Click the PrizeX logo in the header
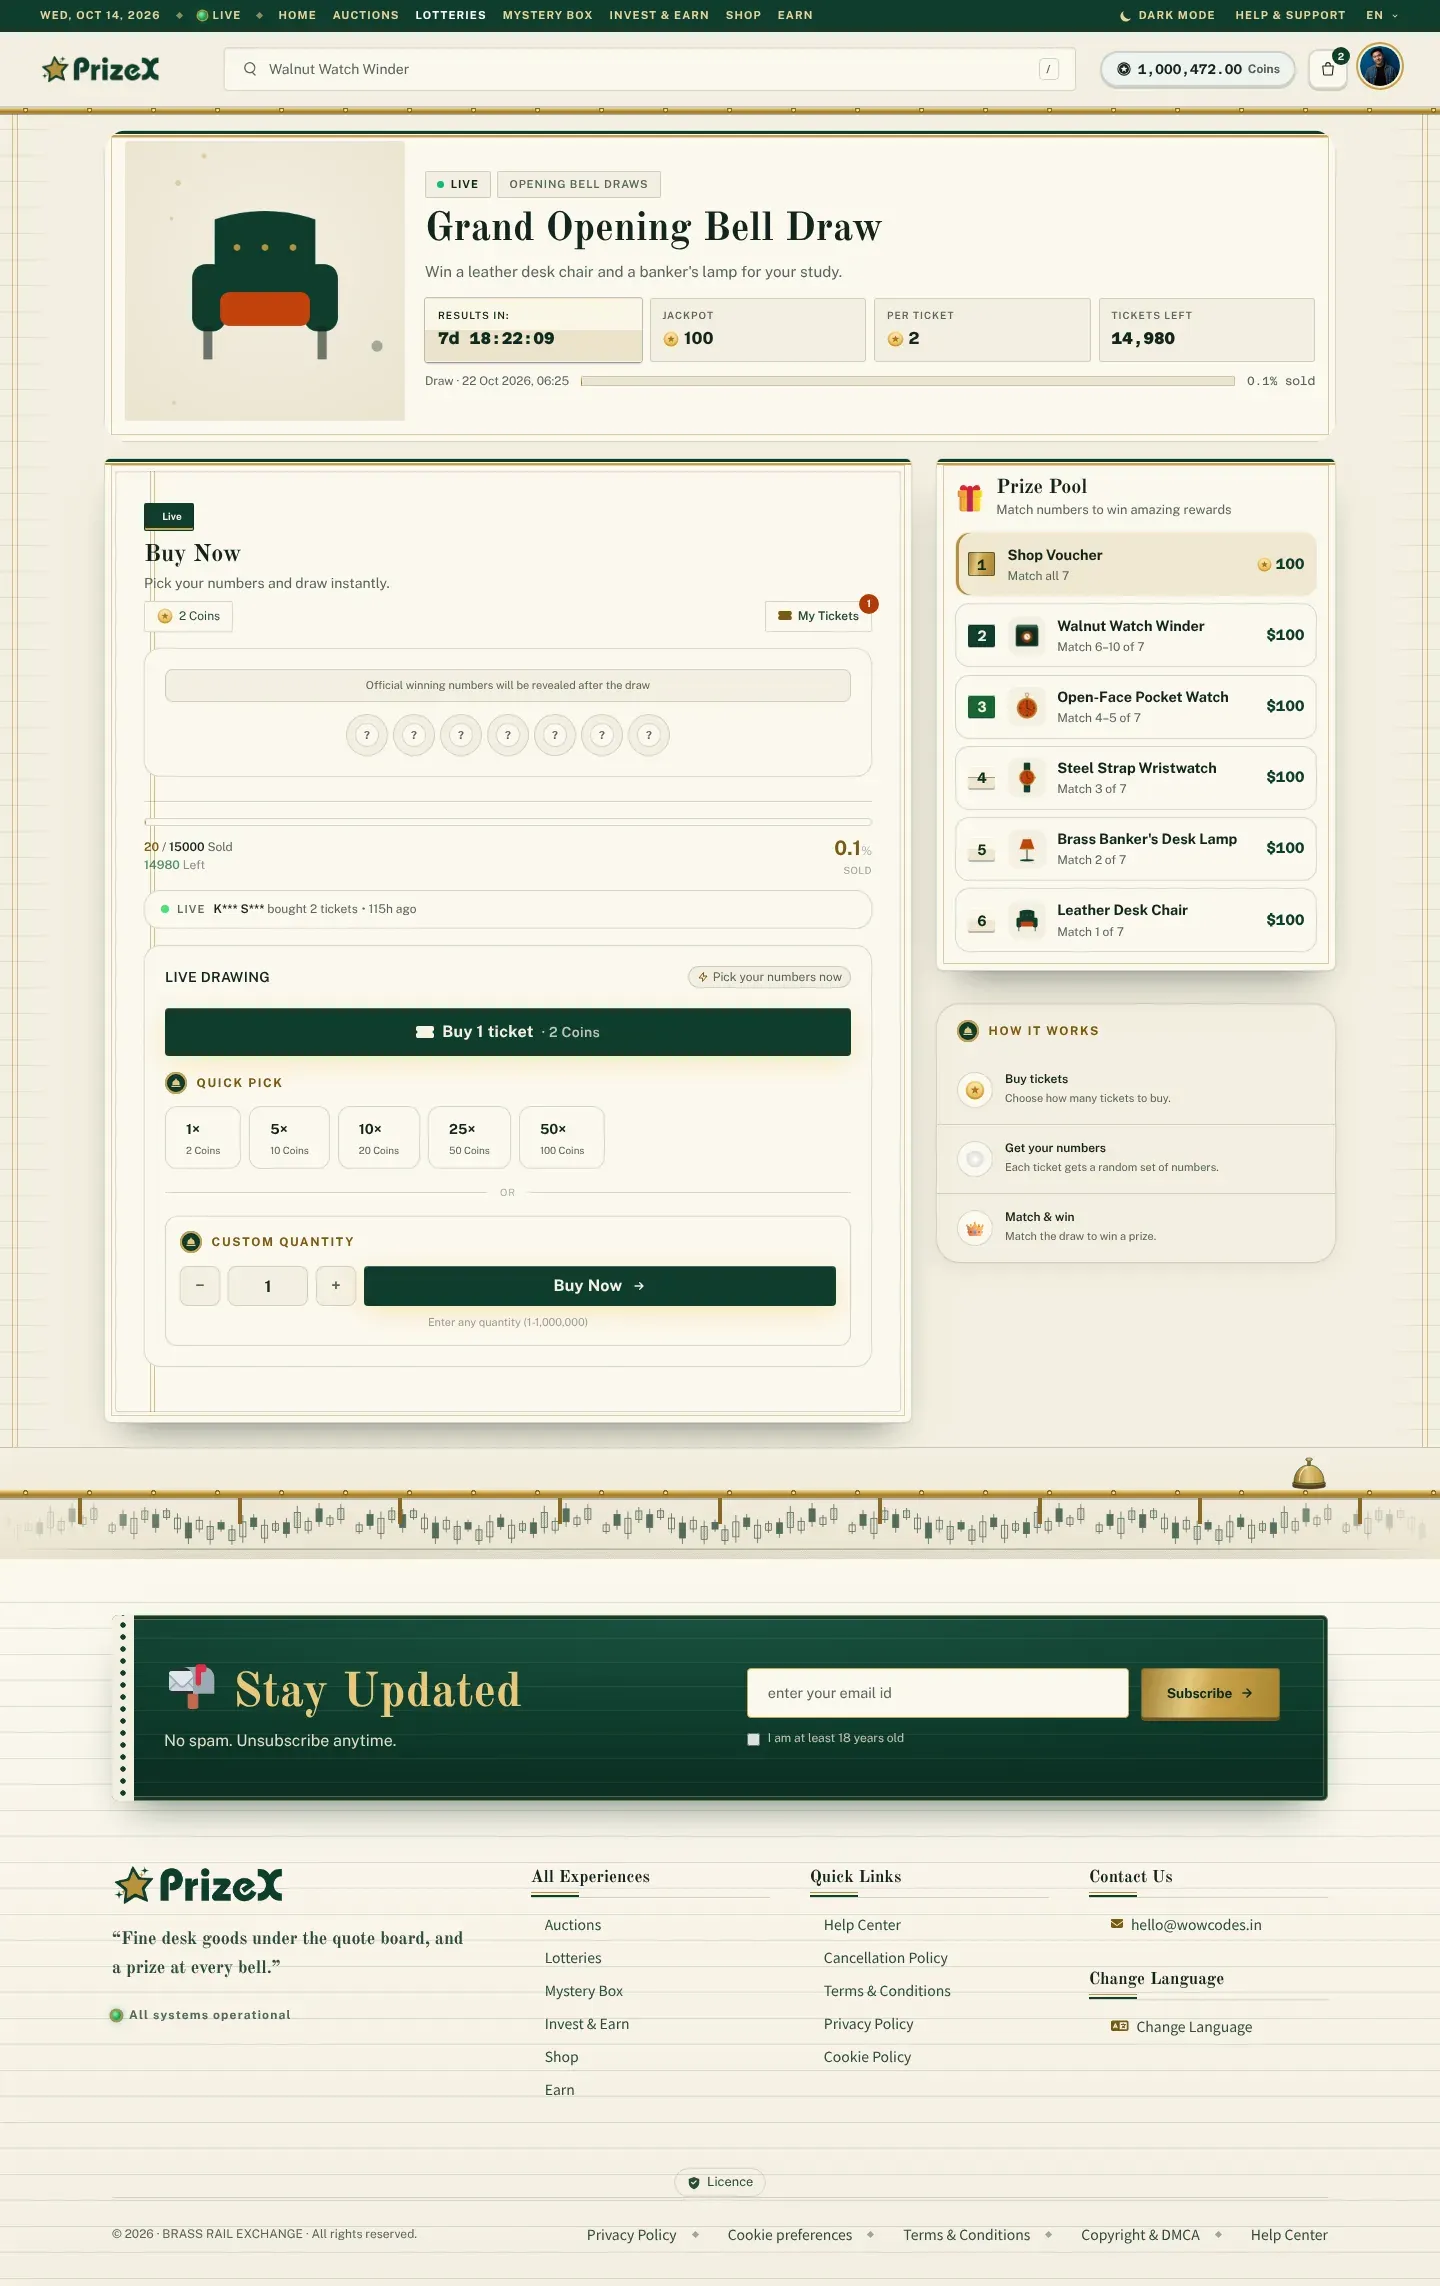The image size is (1440, 2286). 101,69
